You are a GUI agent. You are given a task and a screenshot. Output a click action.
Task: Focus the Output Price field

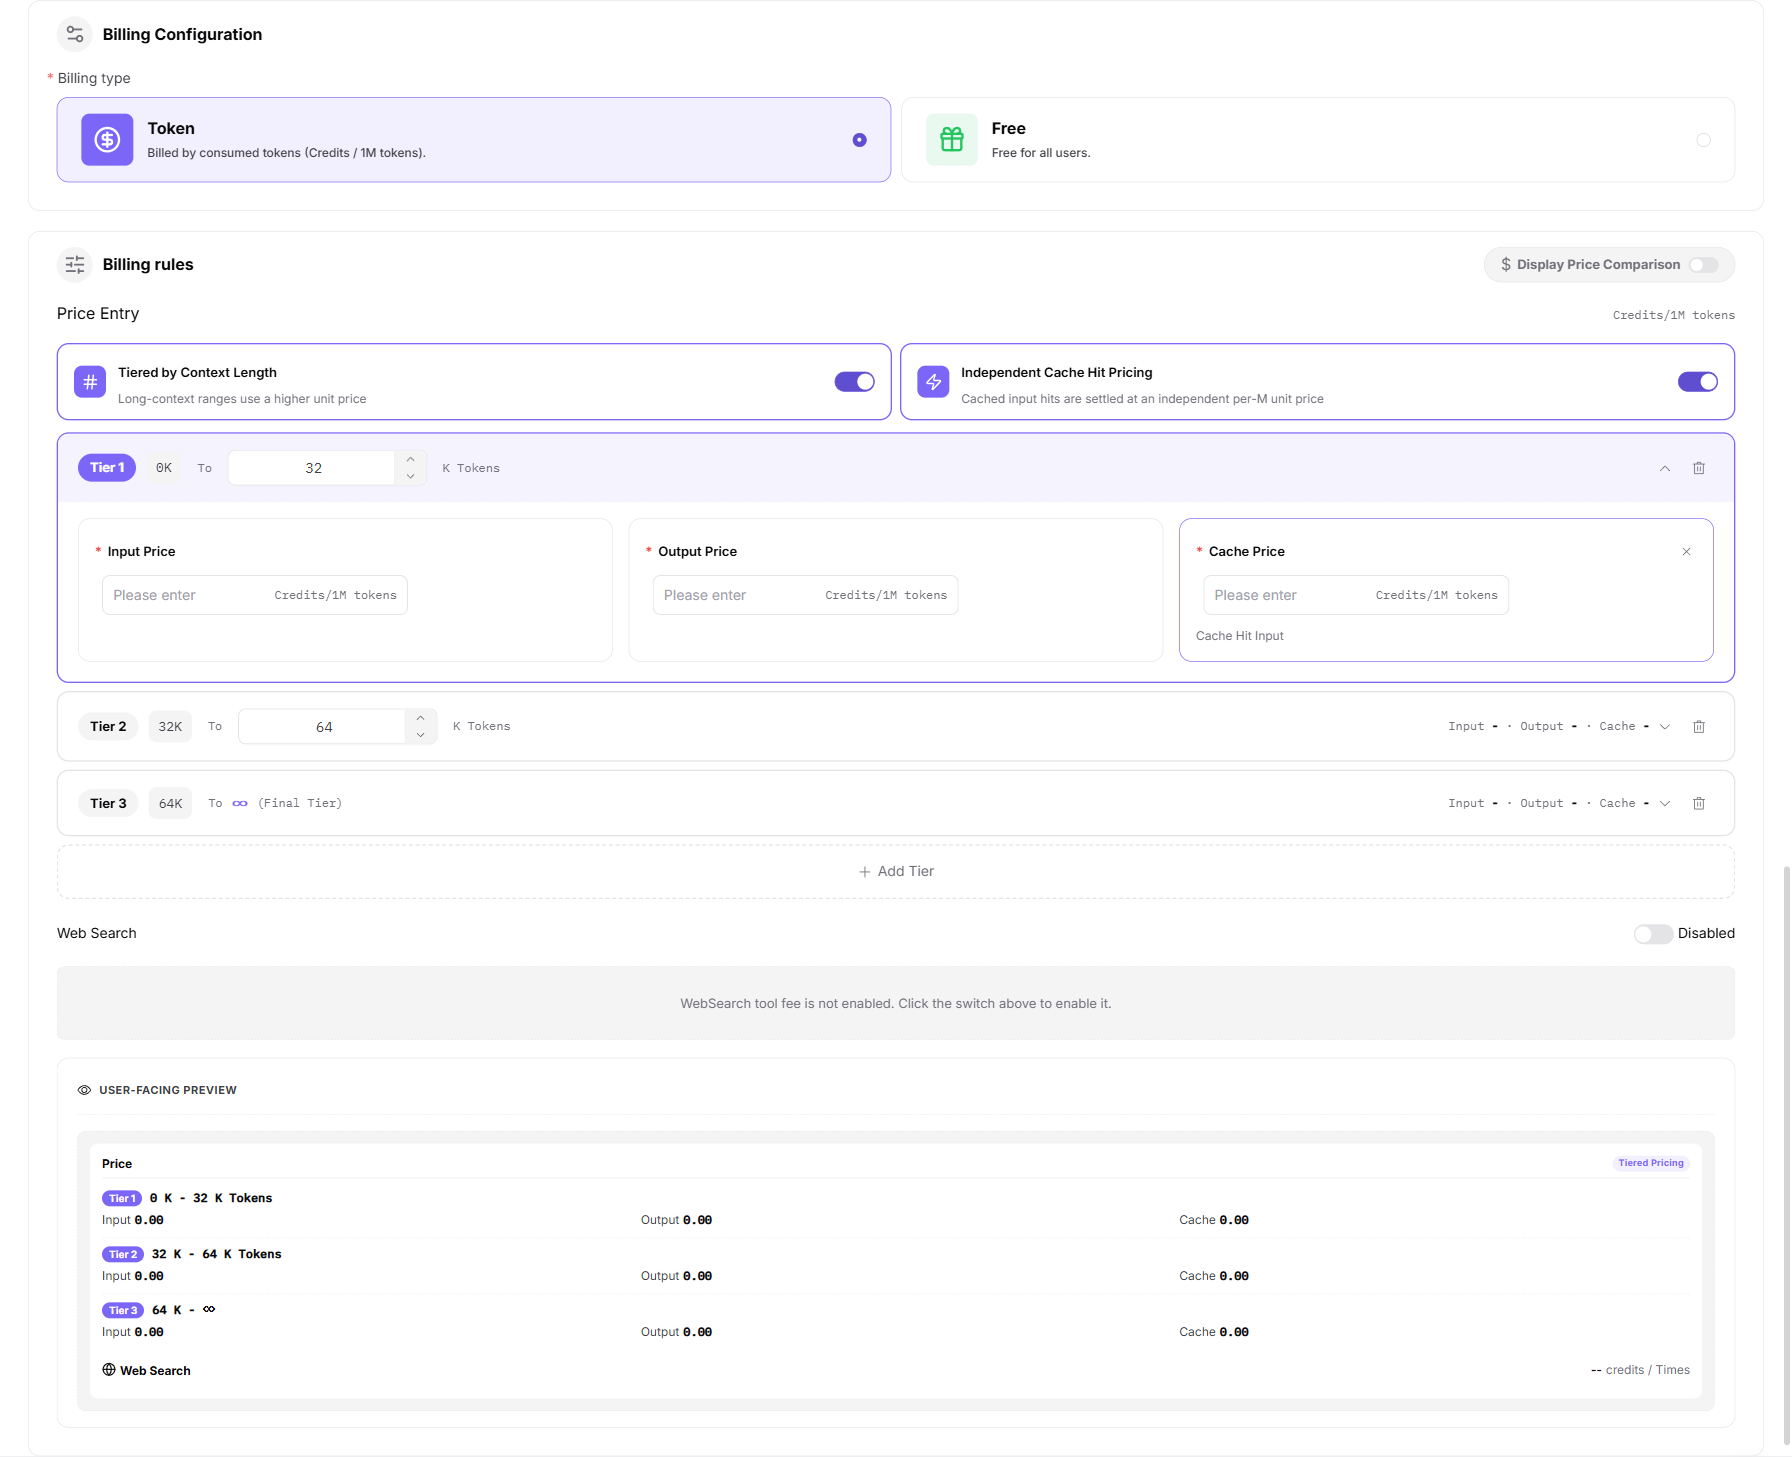click(x=805, y=595)
